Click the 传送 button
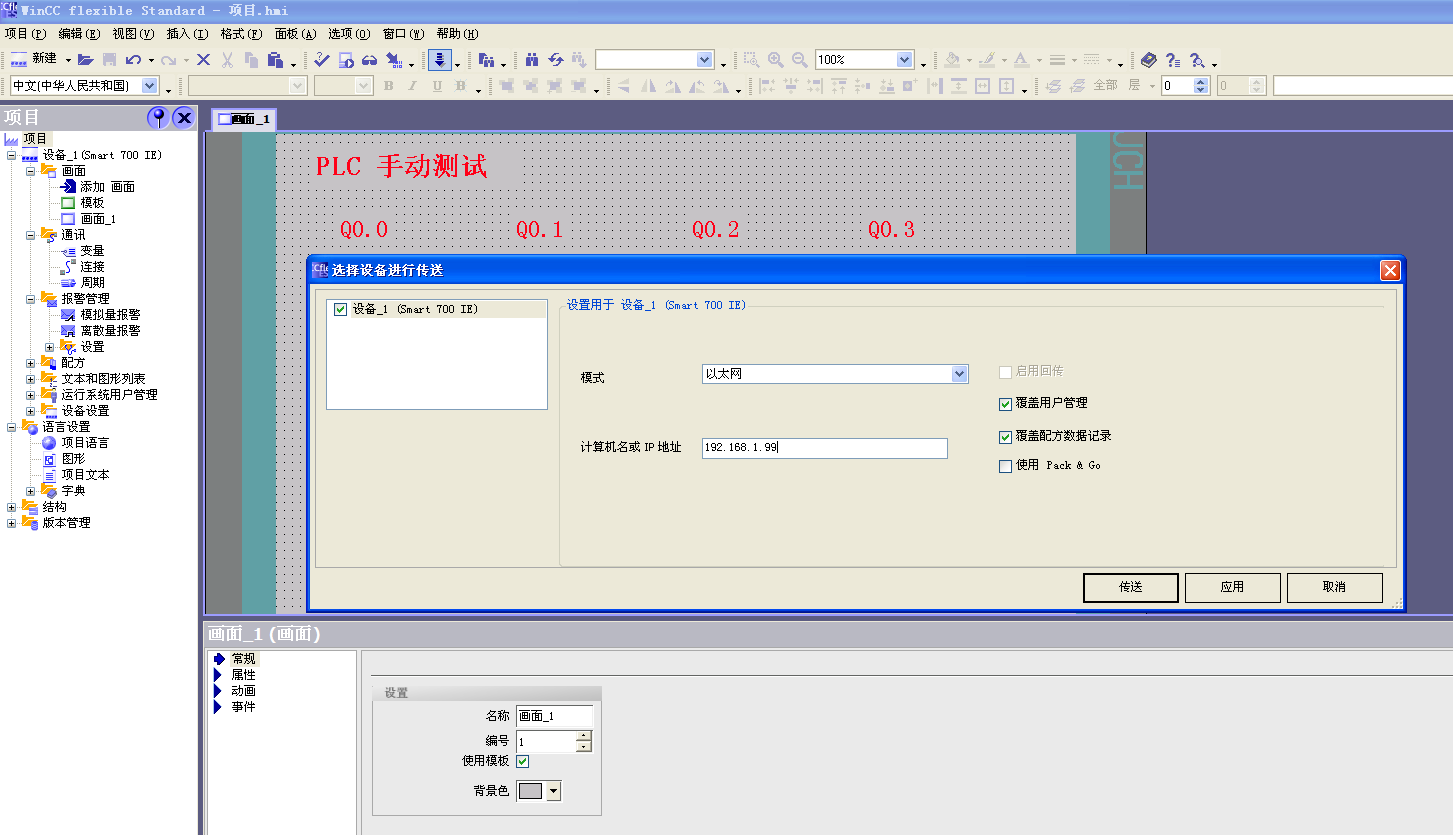 pyautogui.click(x=1131, y=587)
